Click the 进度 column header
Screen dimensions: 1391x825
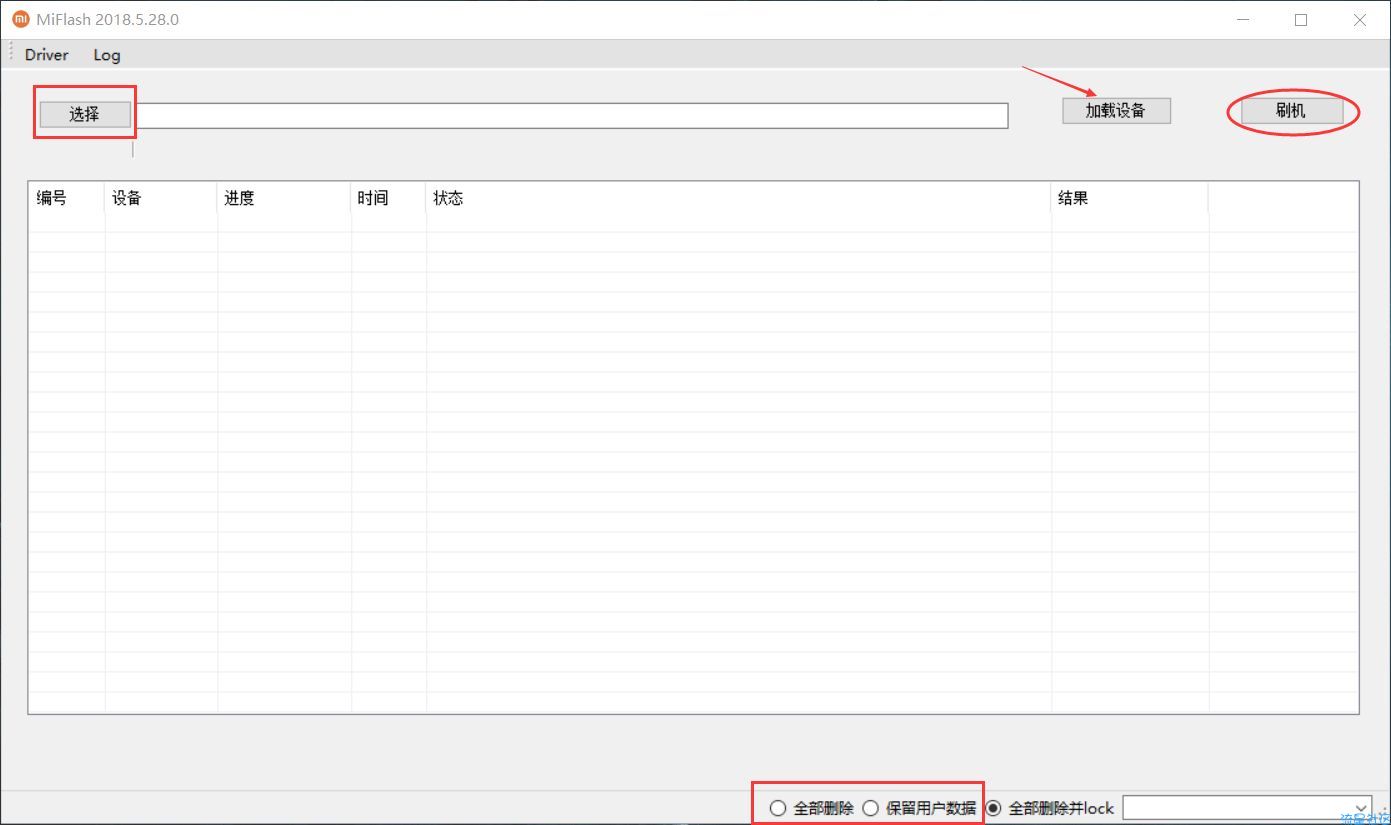coord(284,198)
